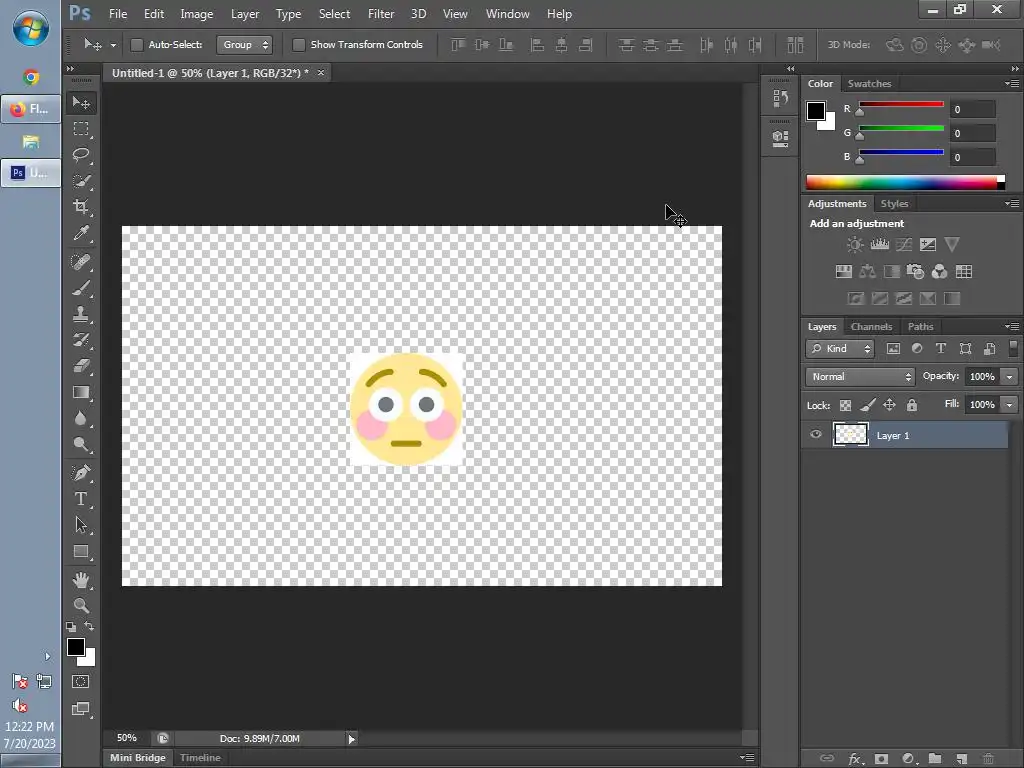1024x768 pixels.
Task: Open the Fill slider dropdown arrow
Action: pyautogui.click(x=1010, y=405)
